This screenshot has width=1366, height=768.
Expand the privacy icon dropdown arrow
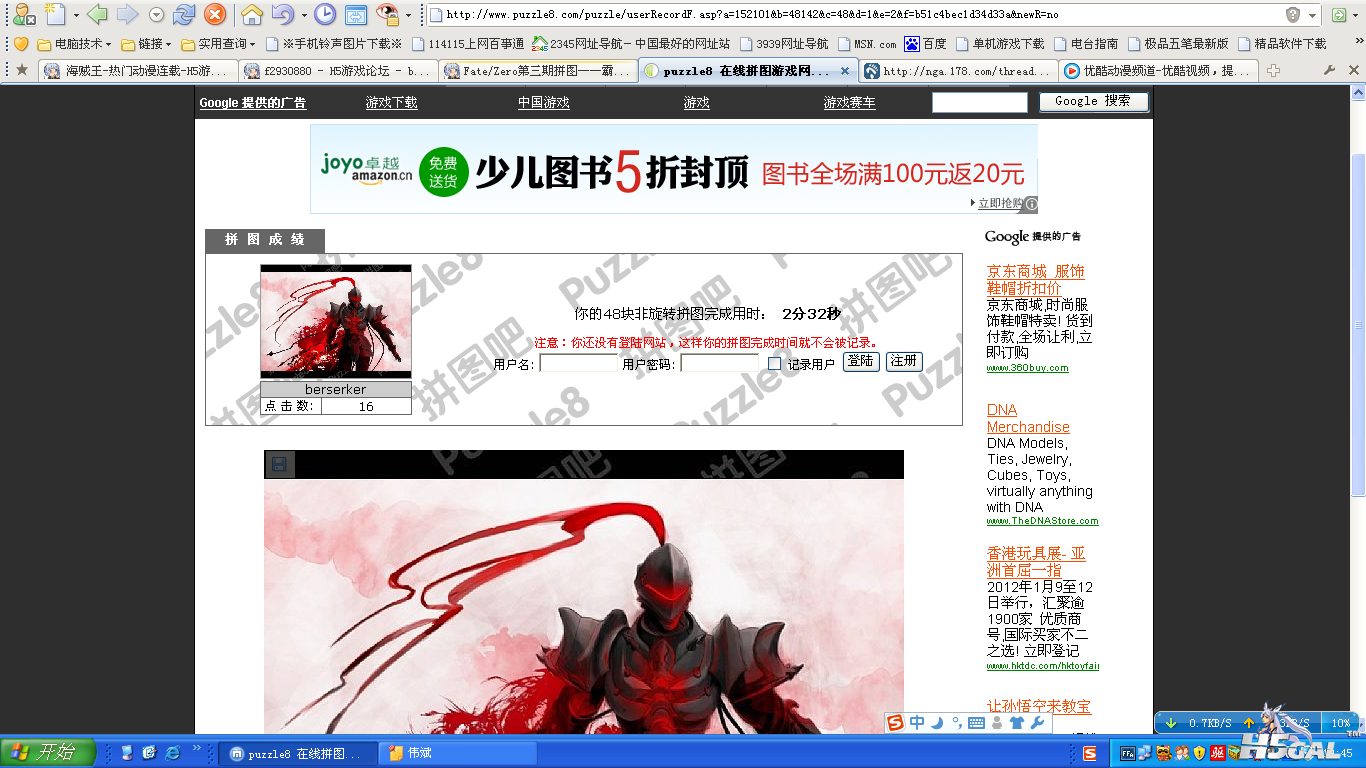coord(408,15)
